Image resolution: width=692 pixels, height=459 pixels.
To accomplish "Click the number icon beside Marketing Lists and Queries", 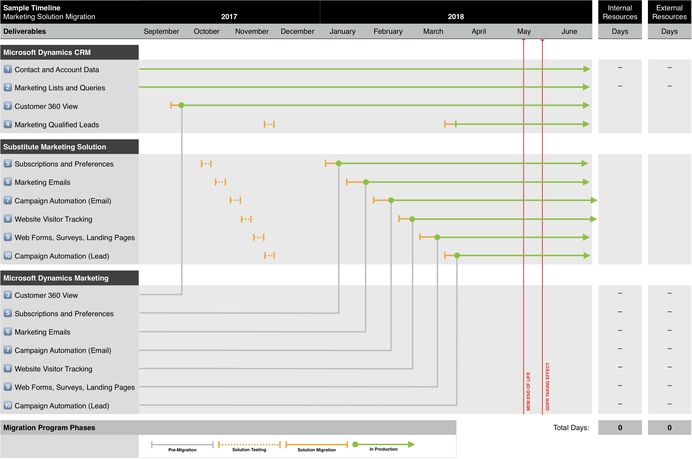I will click(8, 87).
